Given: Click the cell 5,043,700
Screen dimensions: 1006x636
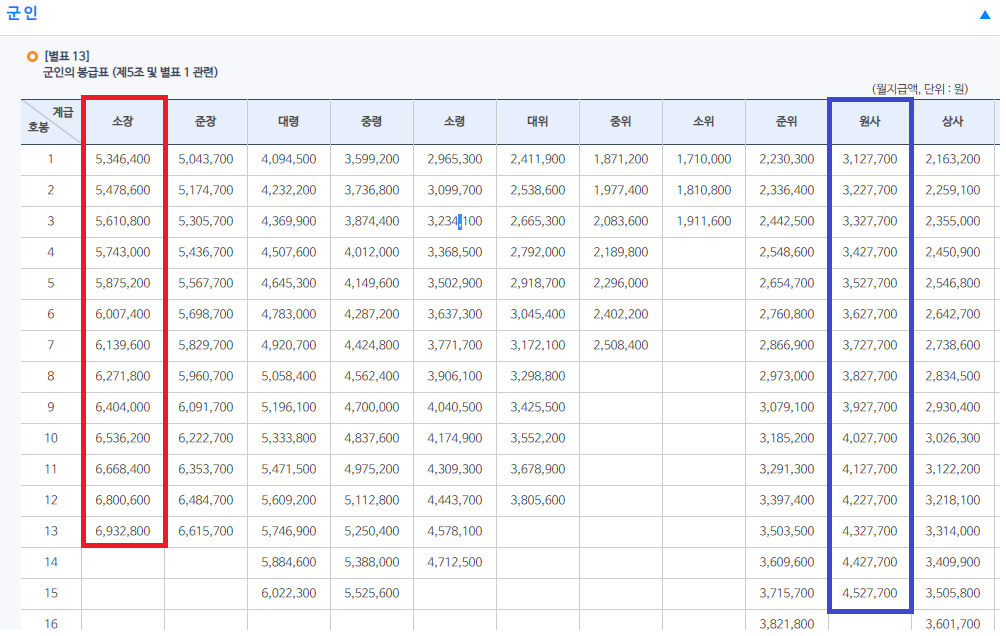Looking at the screenshot, I should point(206,159).
